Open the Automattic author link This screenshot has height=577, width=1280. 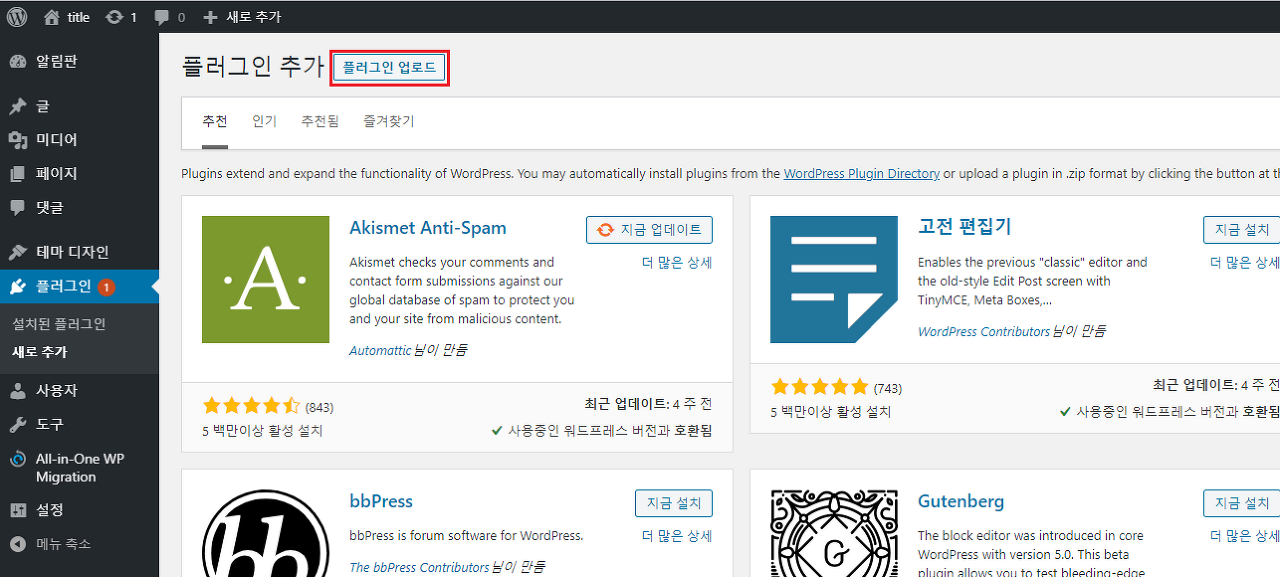(x=380, y=351)
